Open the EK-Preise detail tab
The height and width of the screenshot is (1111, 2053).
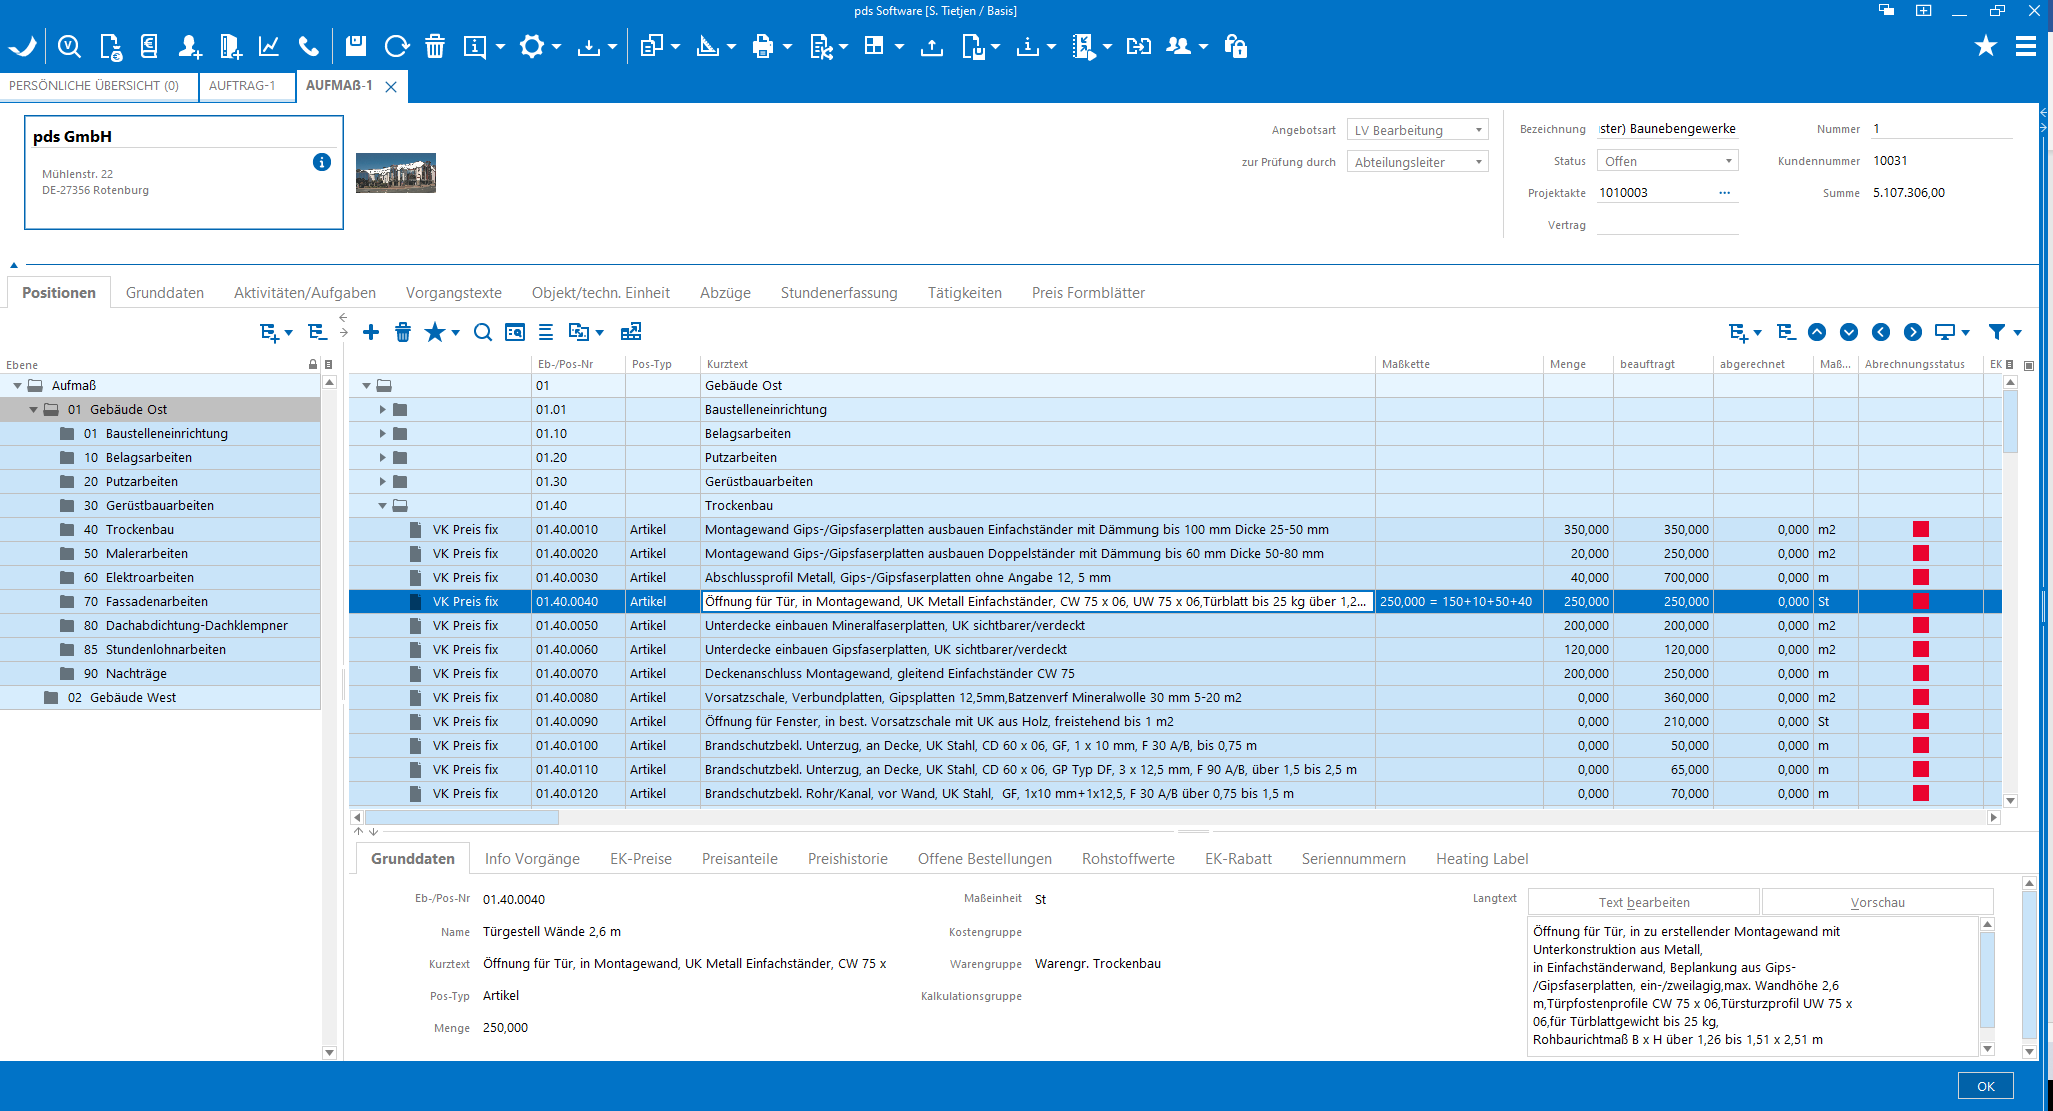pos(640,859)
